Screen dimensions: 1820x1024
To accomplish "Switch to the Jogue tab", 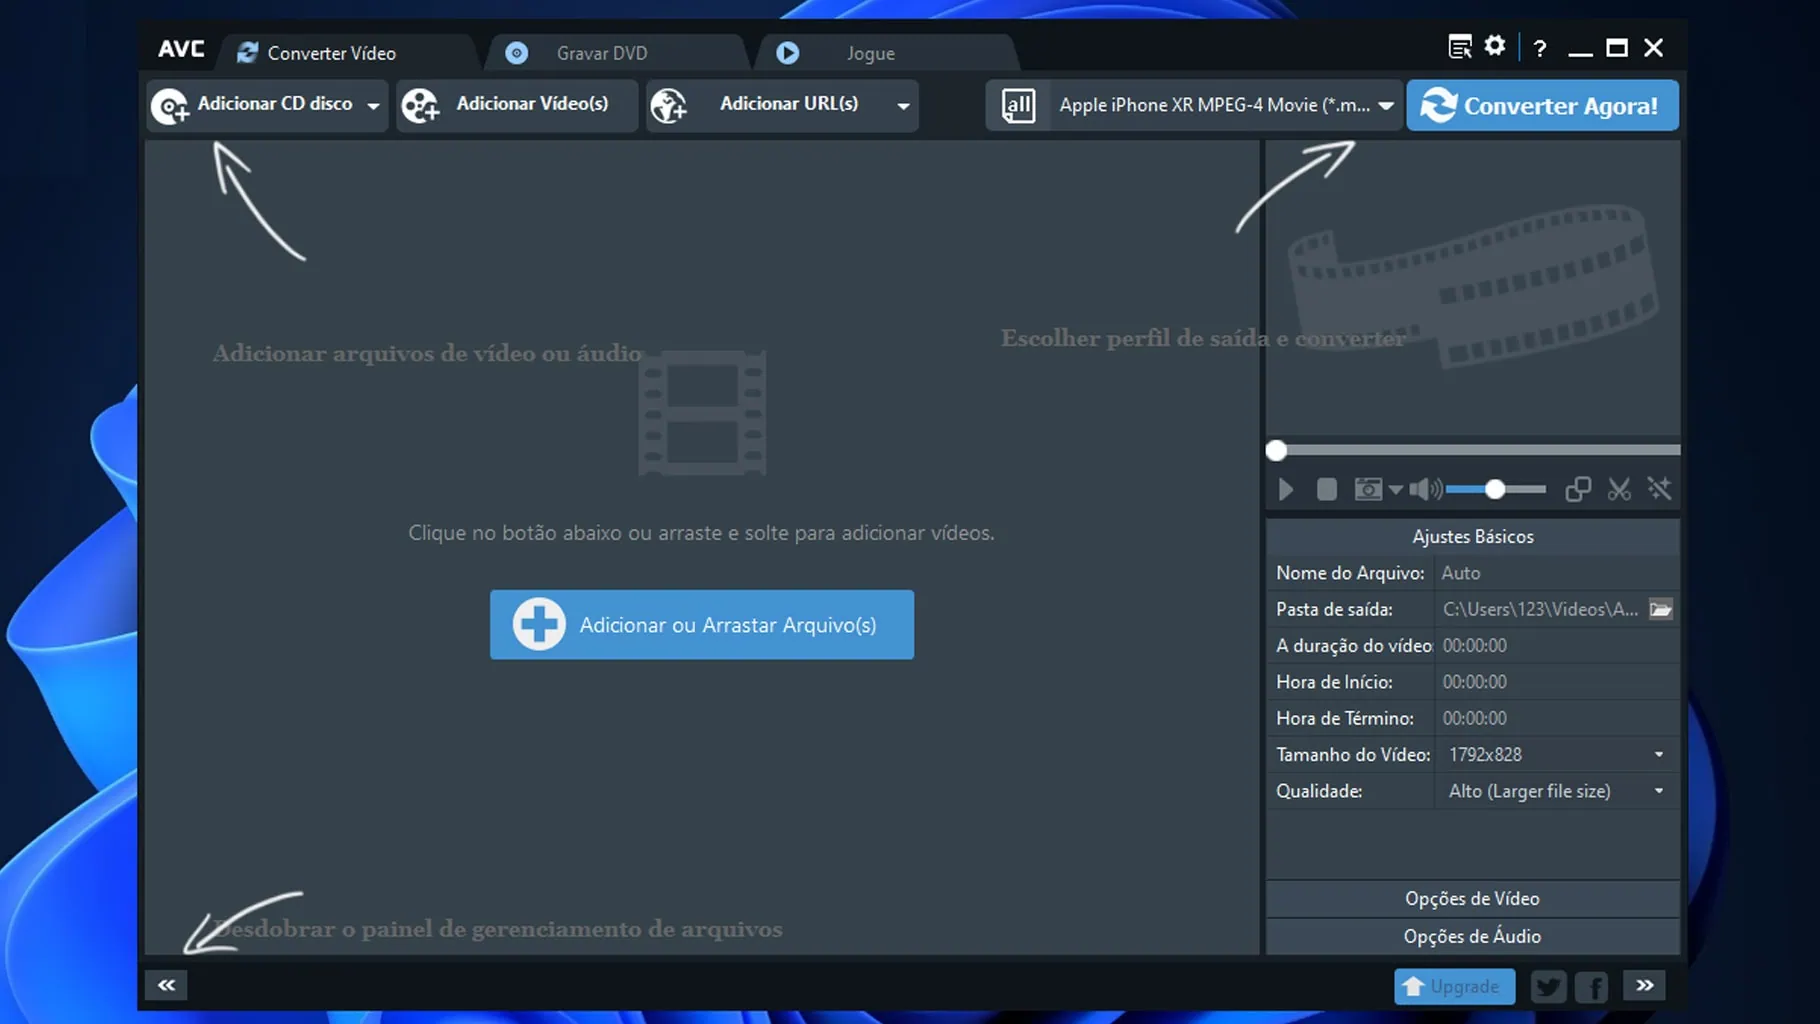I will (869, 53).
